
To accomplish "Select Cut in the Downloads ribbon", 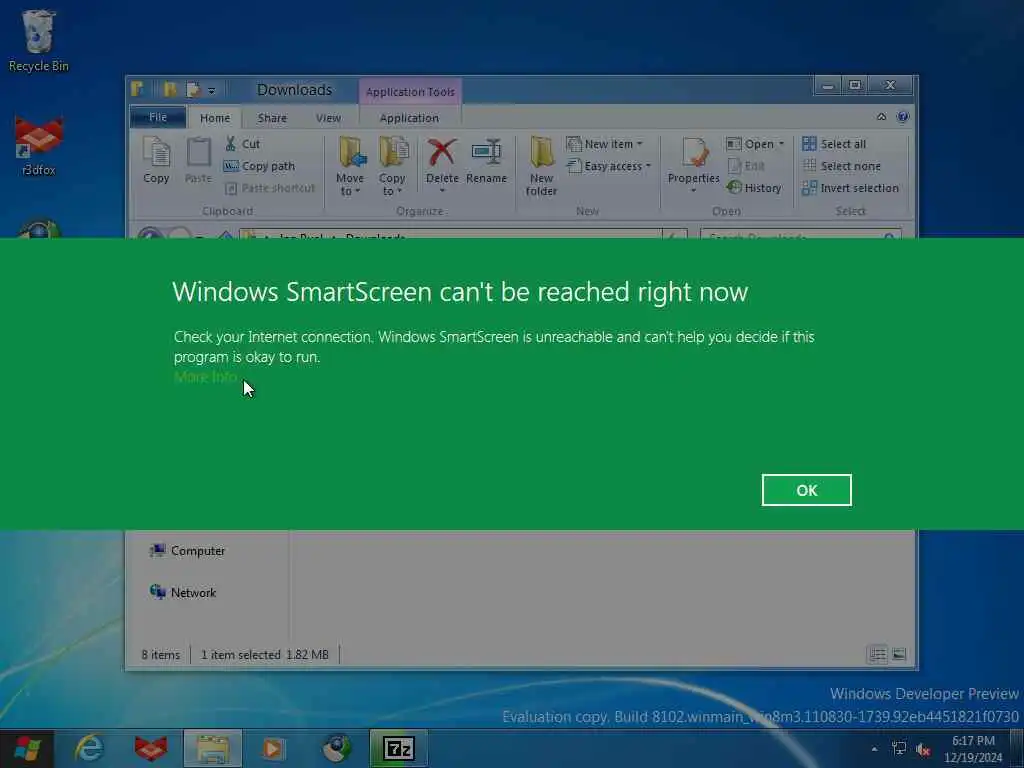I will (x=242, y=144).
